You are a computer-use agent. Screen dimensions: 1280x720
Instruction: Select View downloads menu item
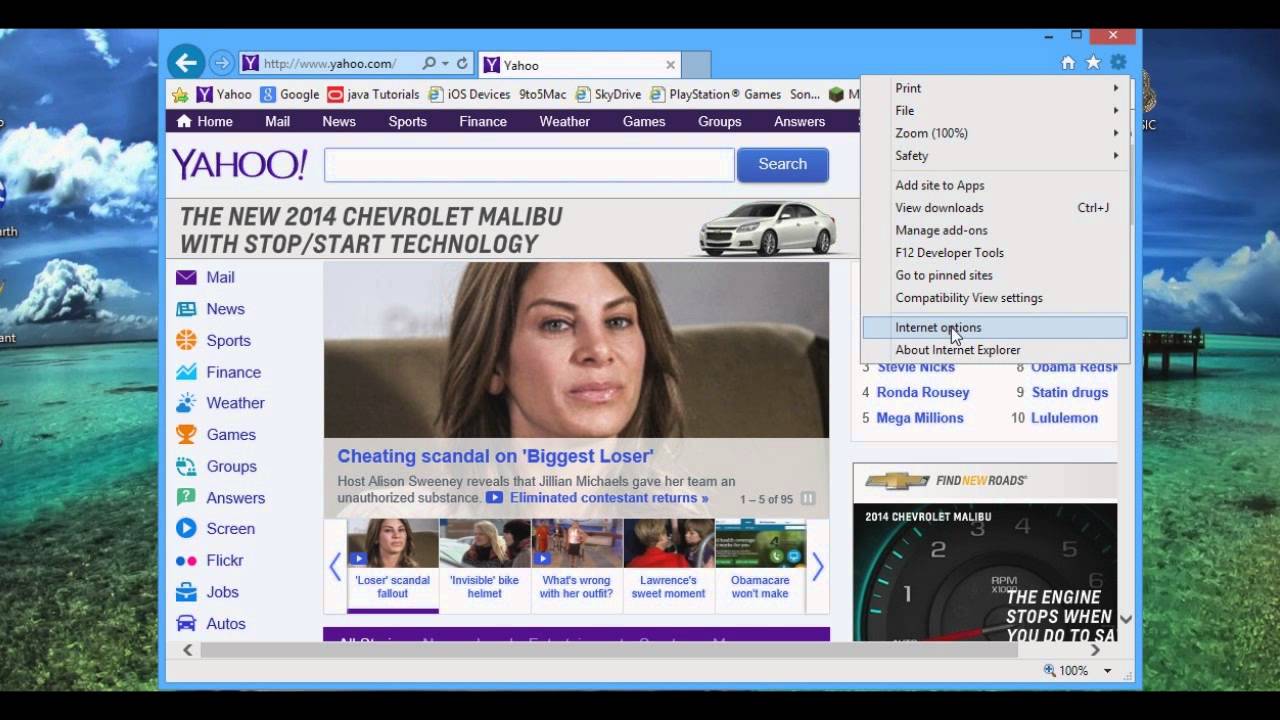pyautogui.click(x=995, y=208)
